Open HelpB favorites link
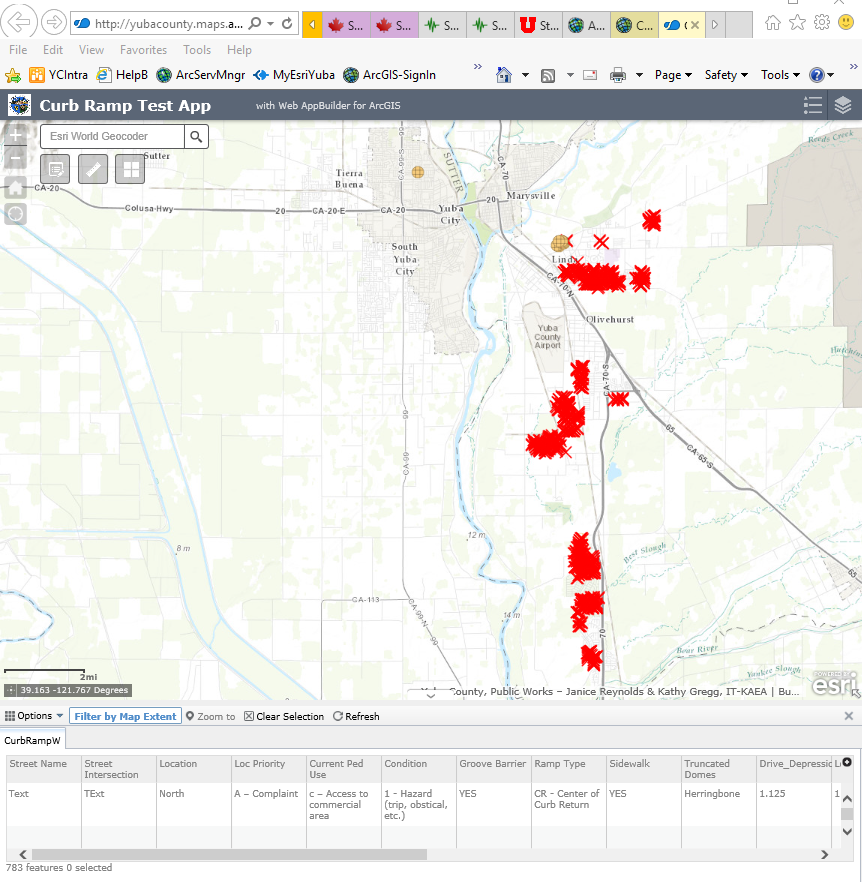This screenshot has height=882, width=862. (122, 75)
